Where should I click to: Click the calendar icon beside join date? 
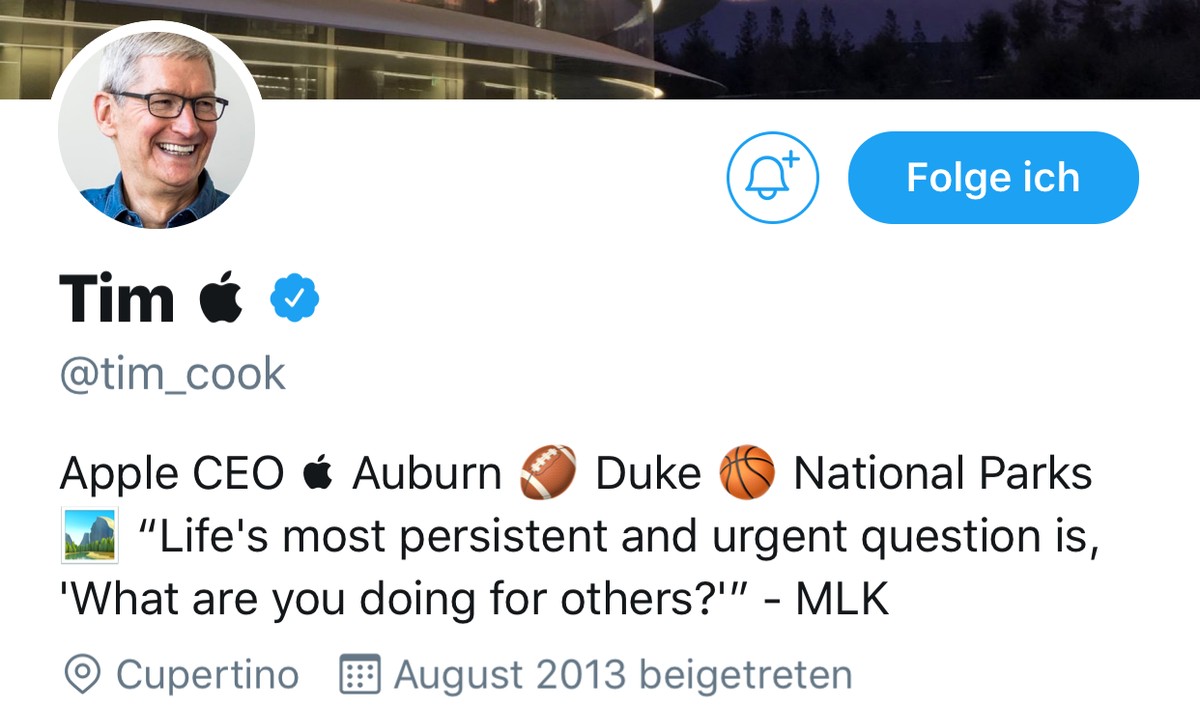pos(359,675)
